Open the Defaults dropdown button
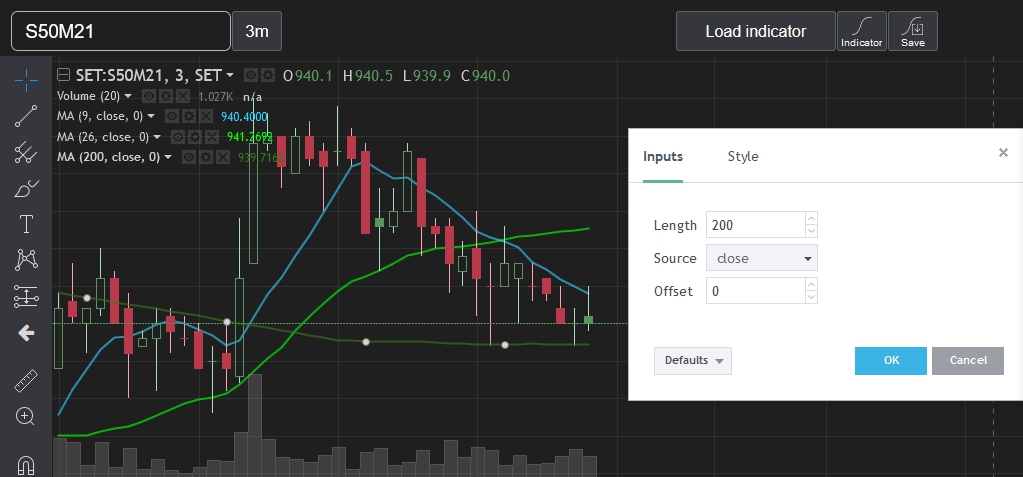Image resolution: width=1023 pixels, height=477 pixels. coord(693,360)
